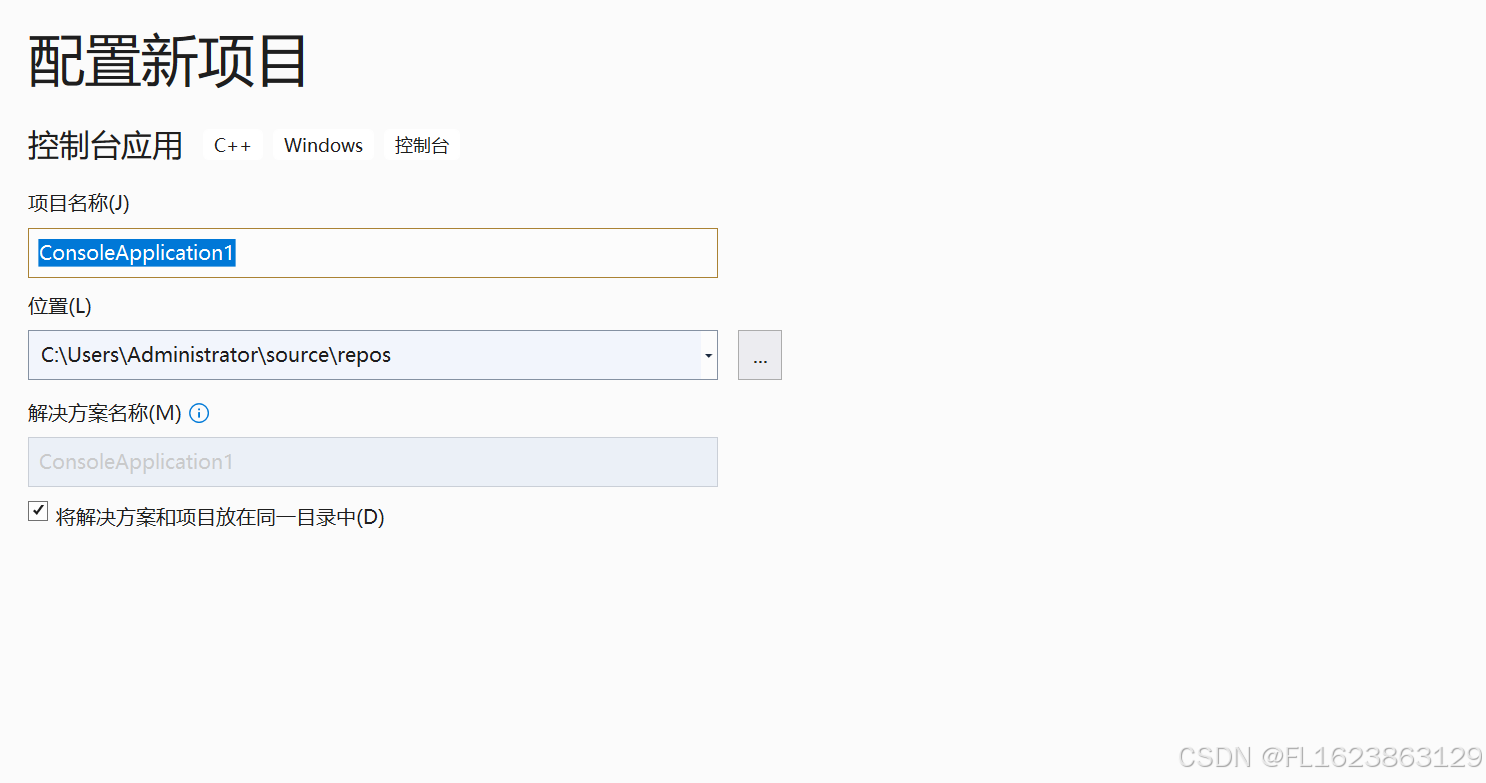
Task: Click the greyed-out solution name field
Action: [x=372, y=462]
